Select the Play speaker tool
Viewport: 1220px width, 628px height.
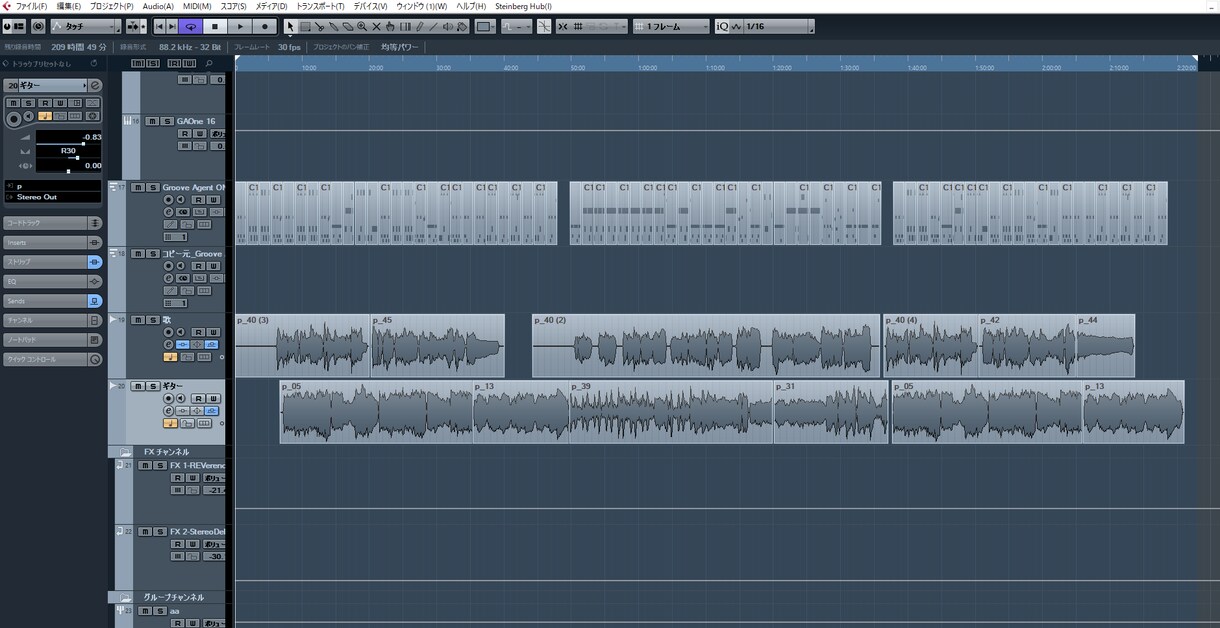[x=447, y=26]
